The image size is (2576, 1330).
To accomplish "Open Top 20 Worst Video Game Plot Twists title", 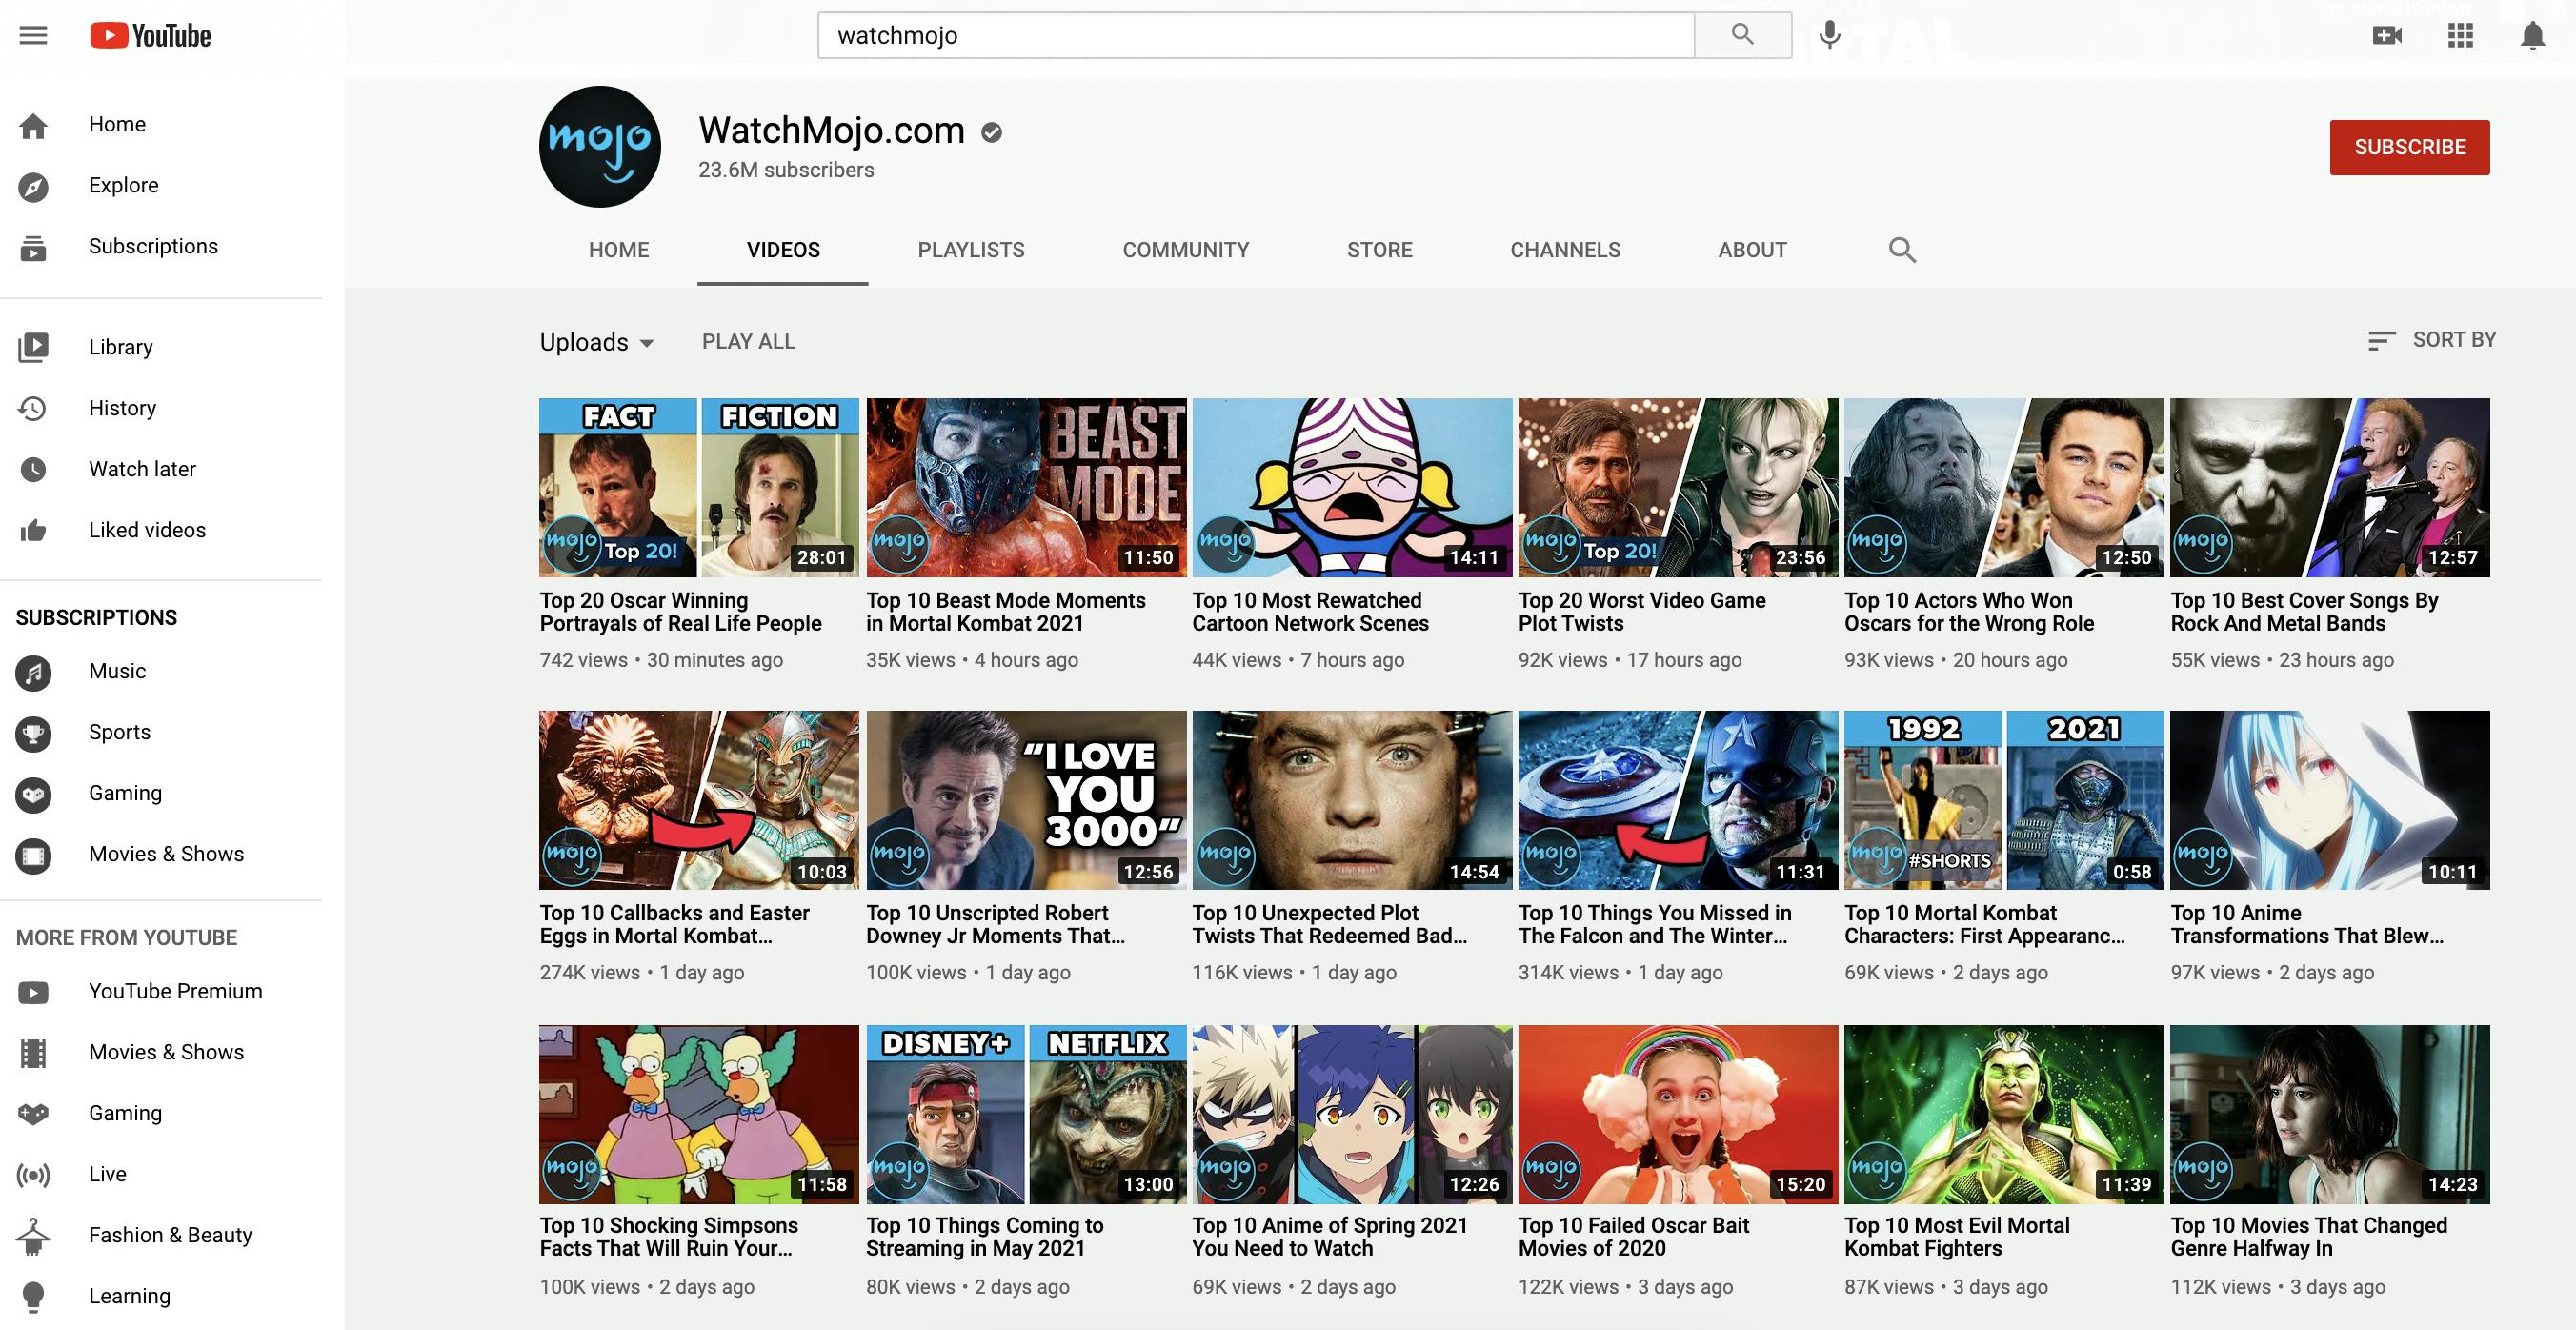I will 1642,612.
